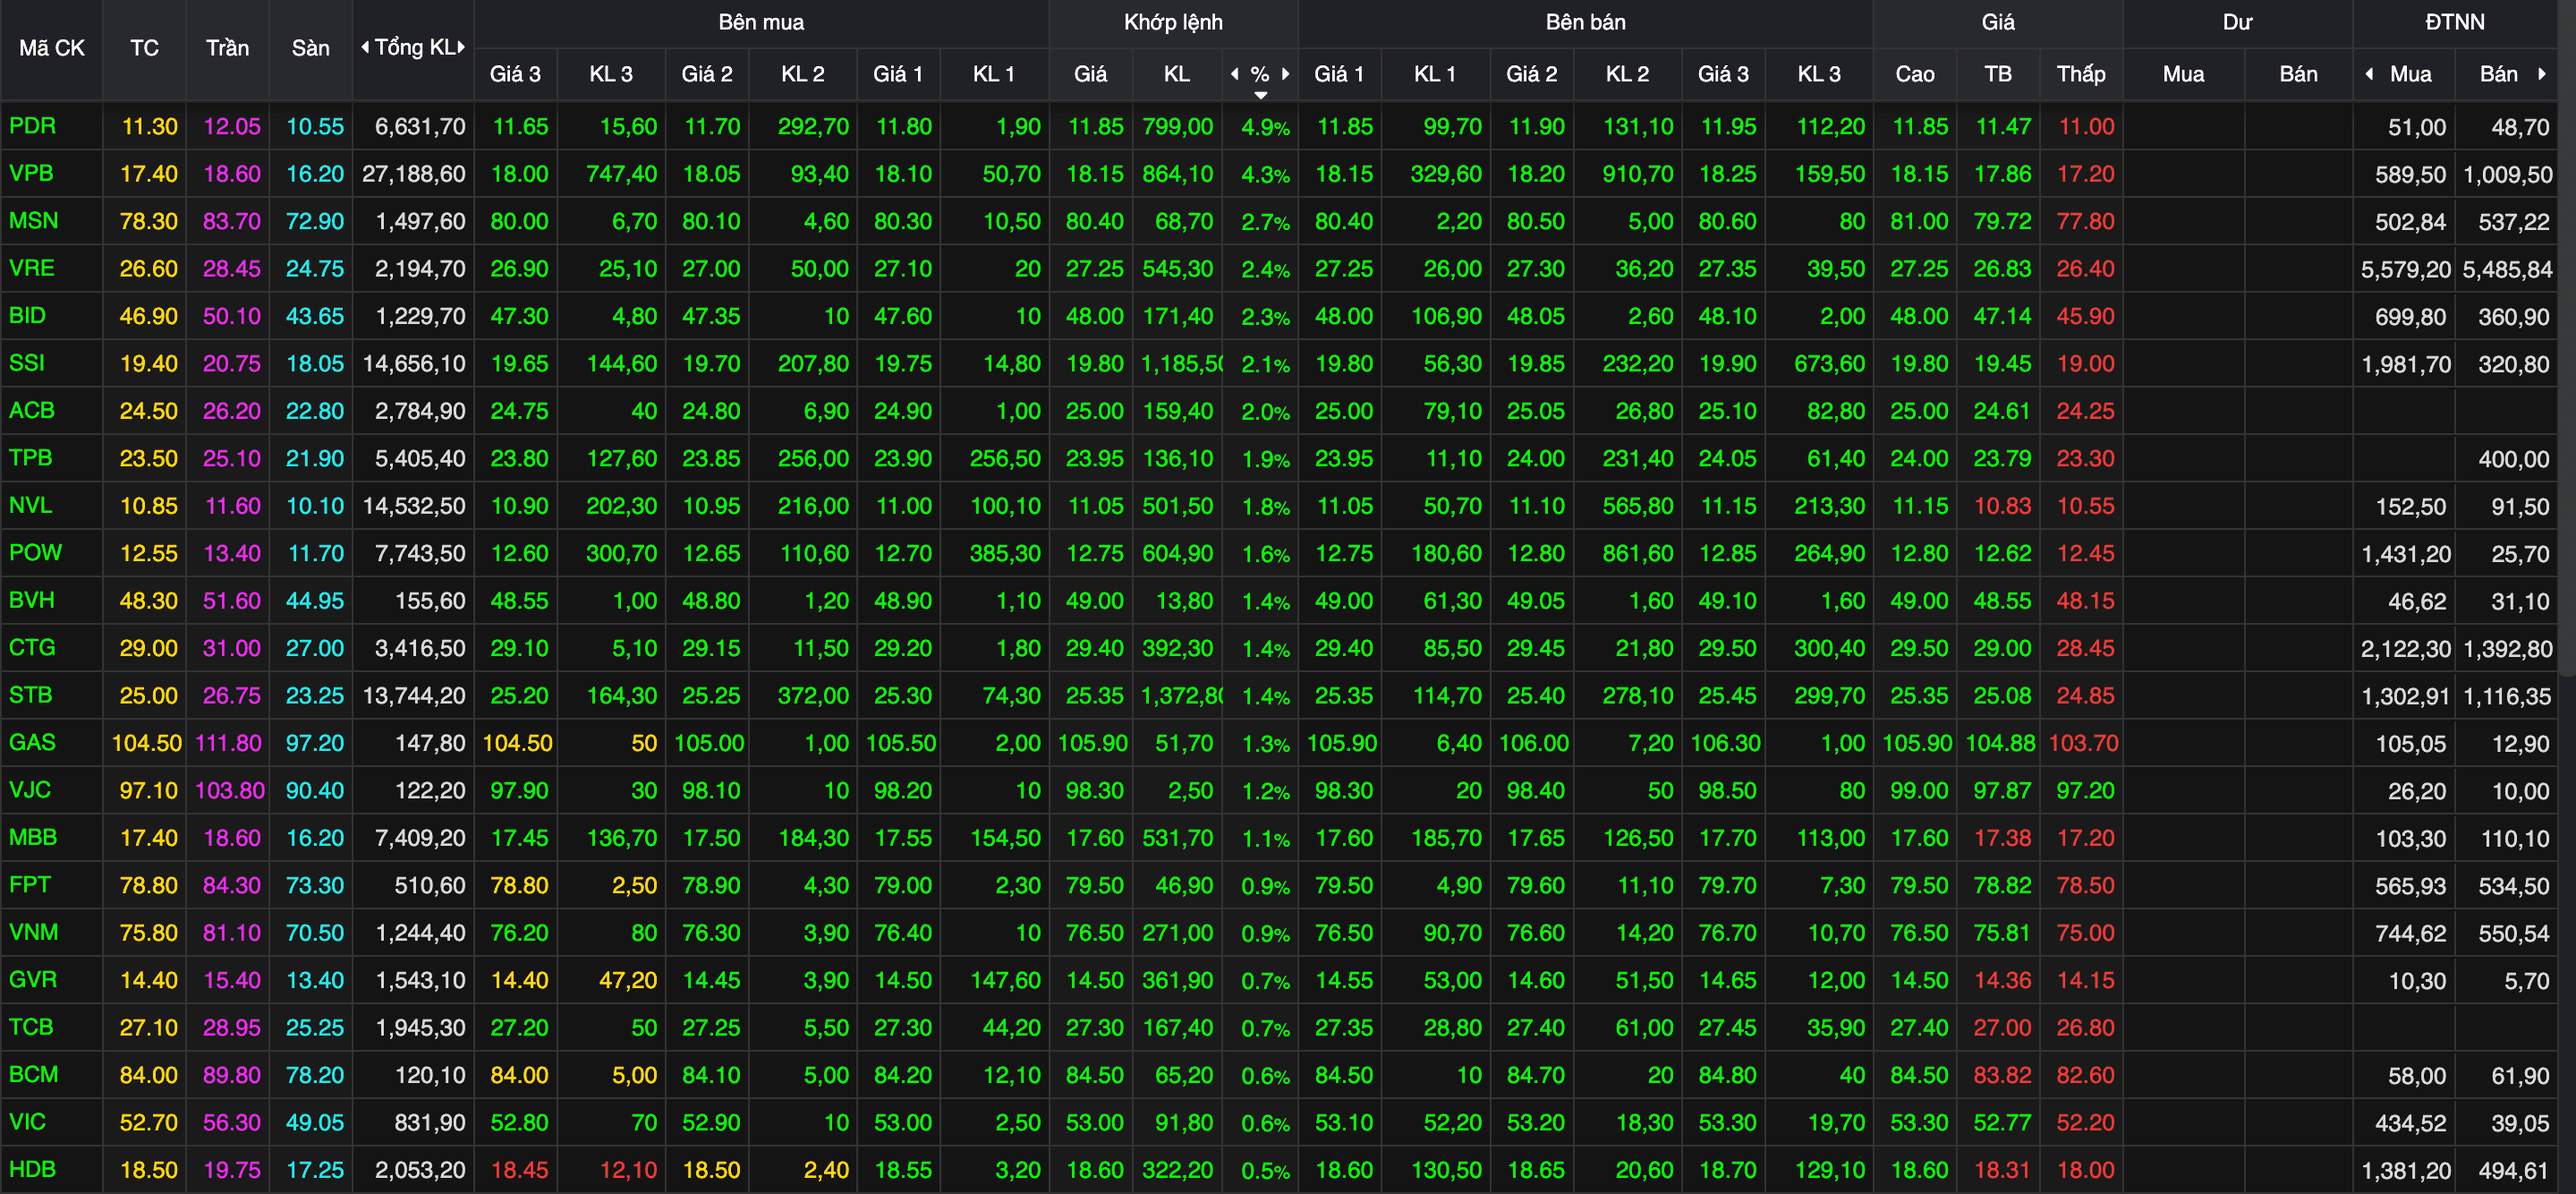The height and width of the screenshot is (1194, 2576).
Task: Open the VPB stock symbol
Action: click(x=31, y=173)
